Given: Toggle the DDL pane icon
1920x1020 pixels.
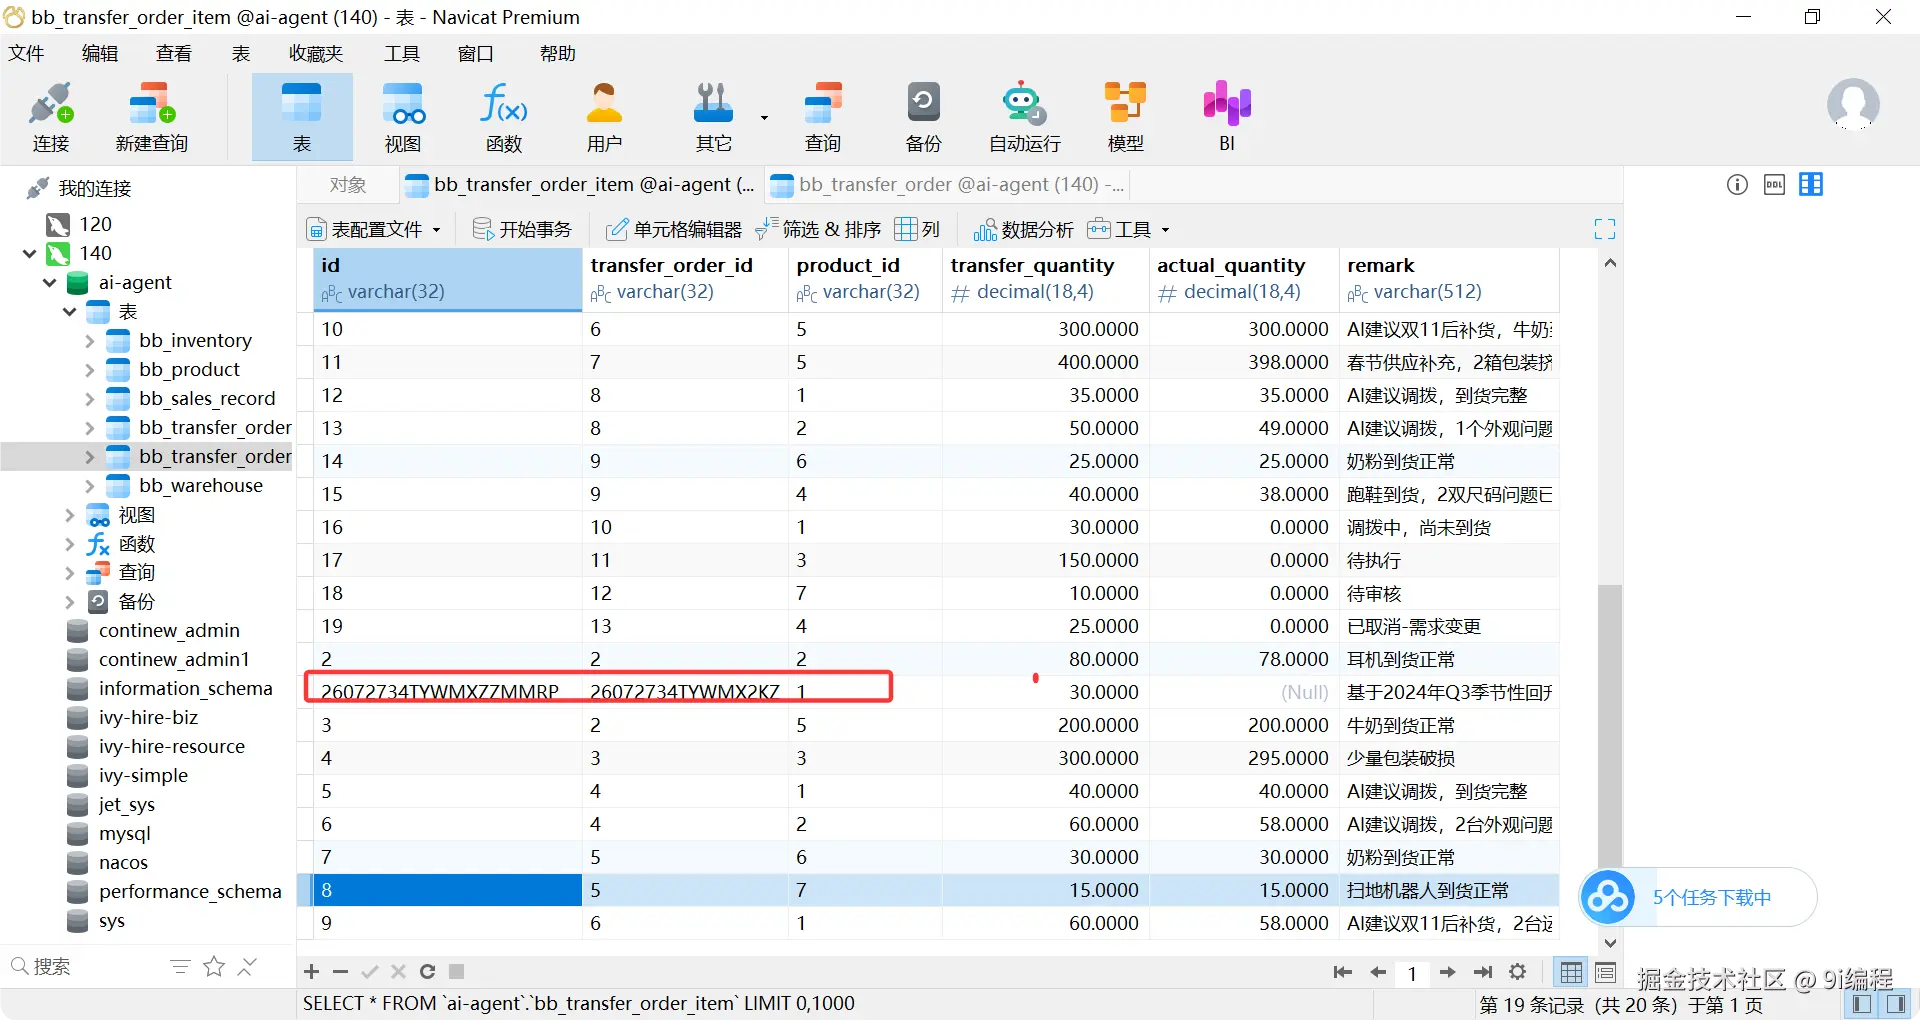Looking at the screenshot, I should tap(1774, 184).
